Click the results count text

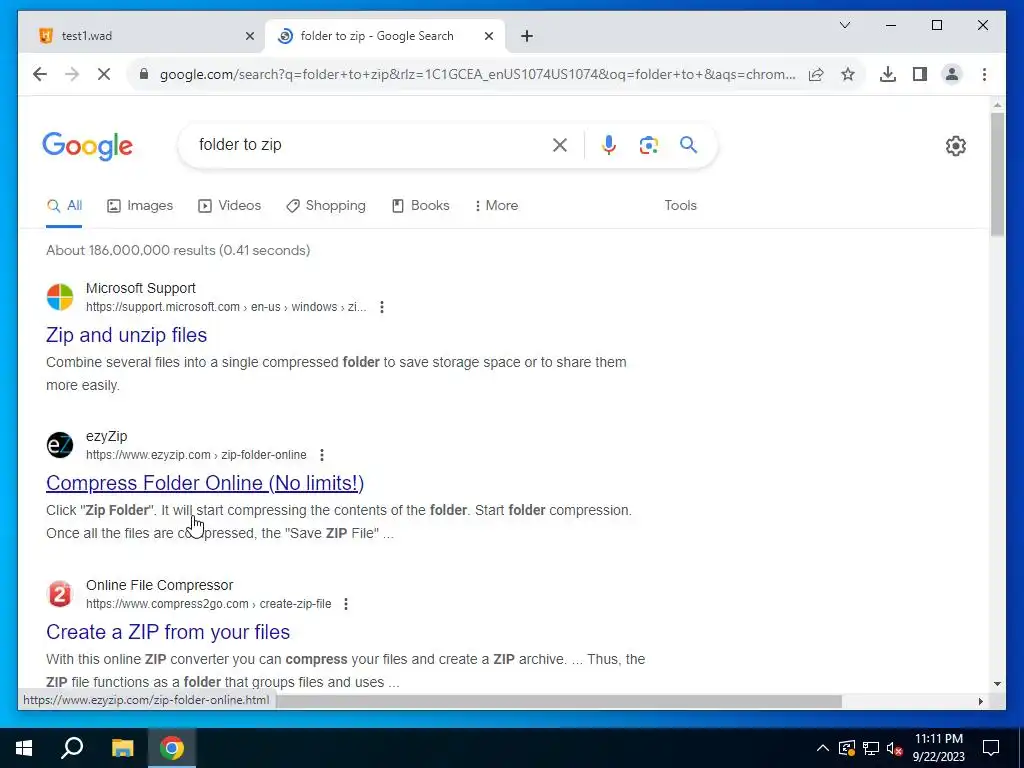pos(178,250)
